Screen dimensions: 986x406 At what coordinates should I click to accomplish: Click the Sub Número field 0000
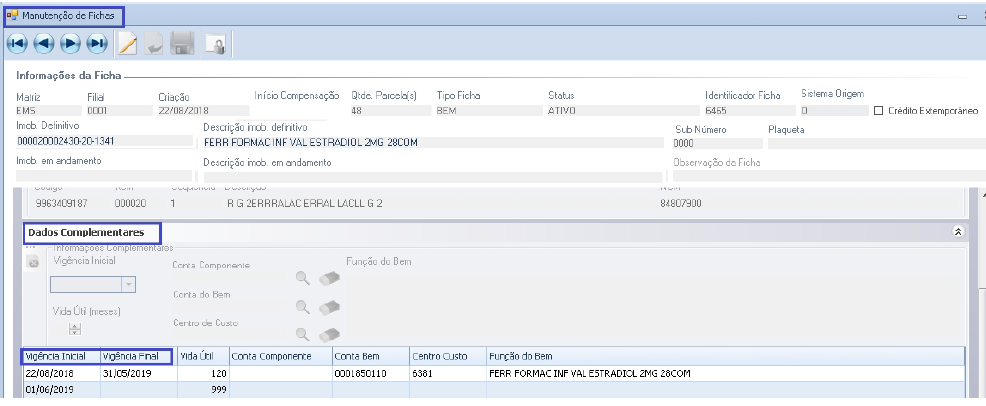(717, 143)
